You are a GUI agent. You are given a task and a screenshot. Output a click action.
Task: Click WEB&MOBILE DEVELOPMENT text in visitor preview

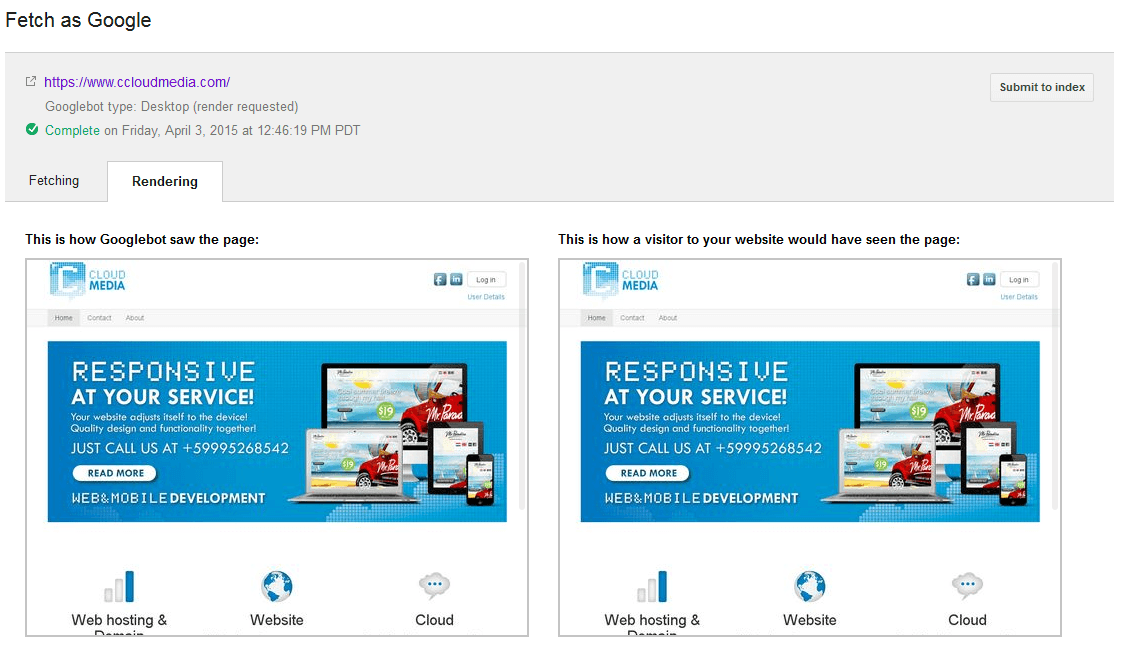coord(701,498)
